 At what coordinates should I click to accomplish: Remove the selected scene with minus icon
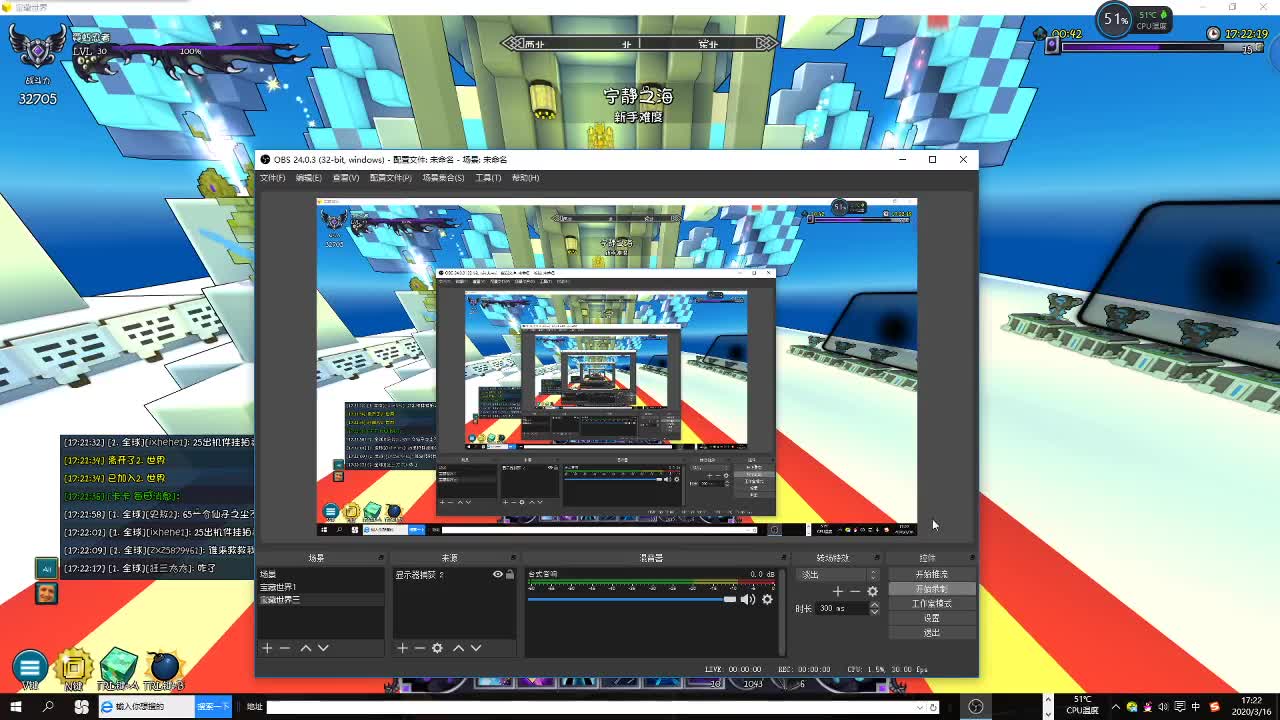pos(285,648)
